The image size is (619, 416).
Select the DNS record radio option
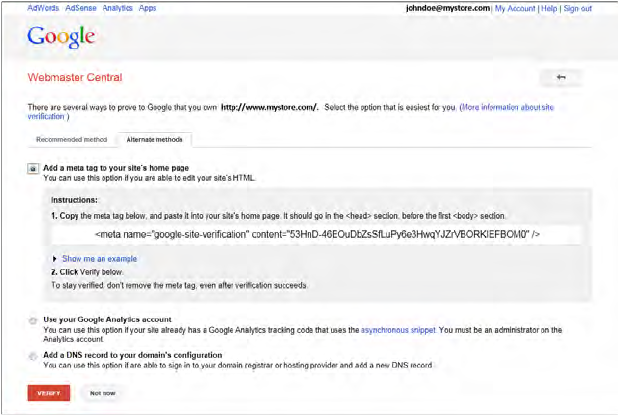click(34, 355)
